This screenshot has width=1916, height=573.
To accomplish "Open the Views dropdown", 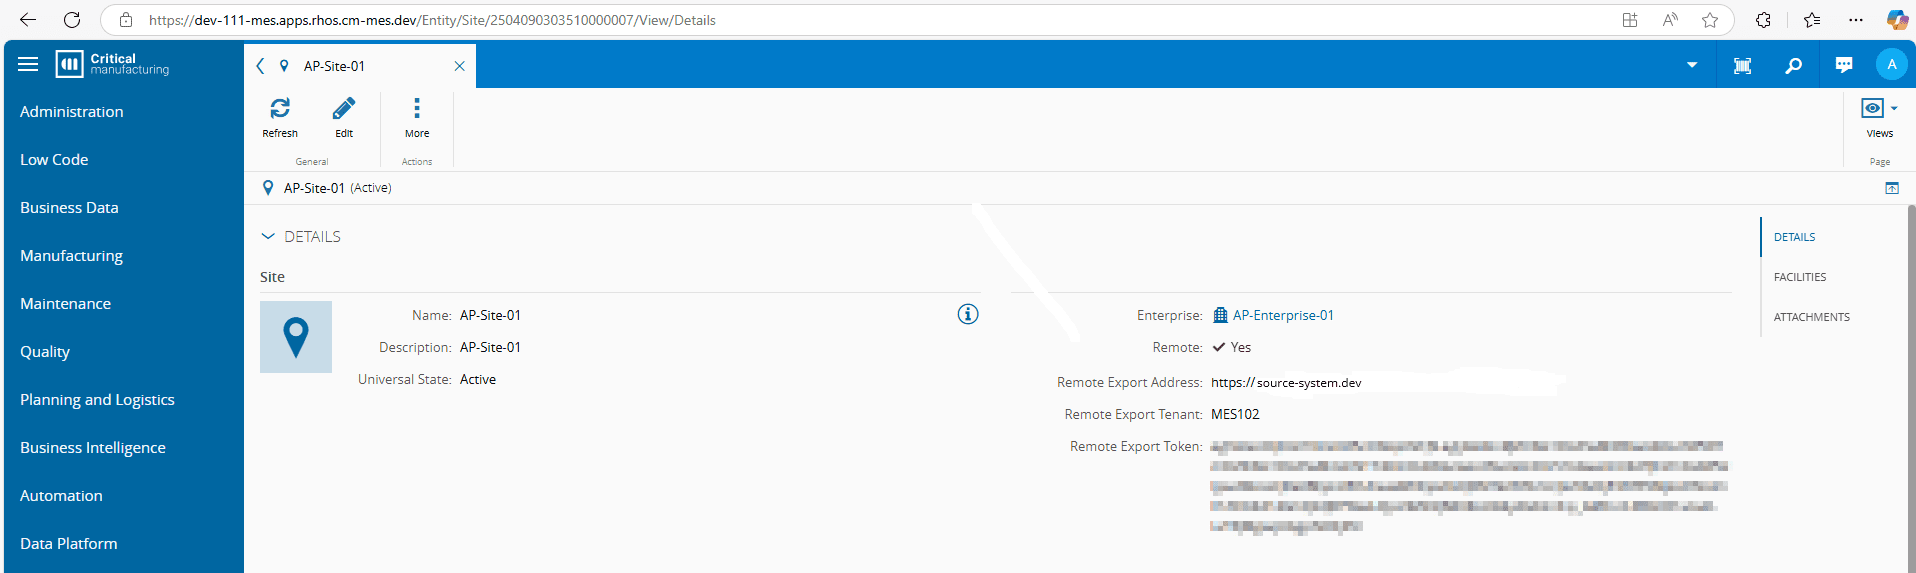I will tap(1879, 117).
